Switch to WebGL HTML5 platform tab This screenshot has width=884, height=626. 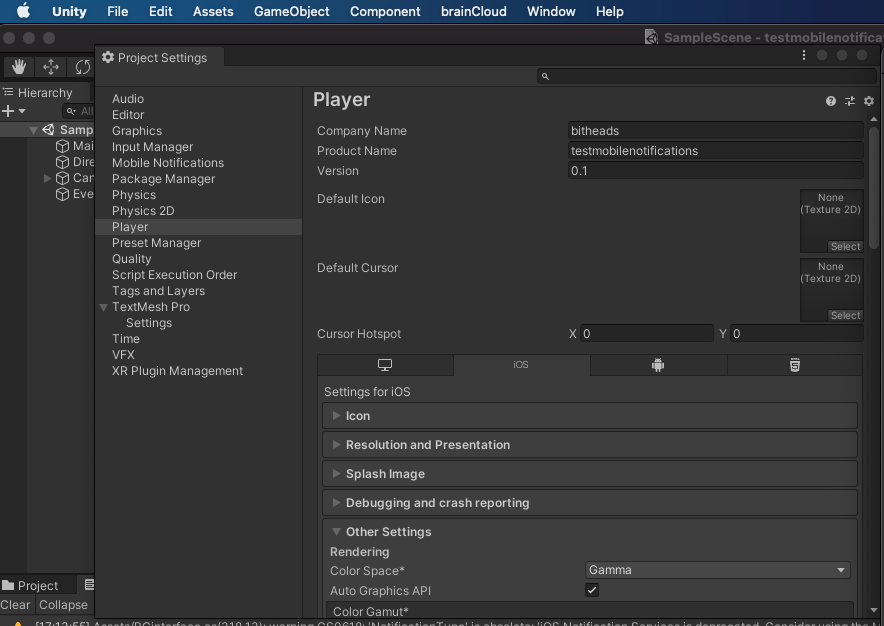795,365
